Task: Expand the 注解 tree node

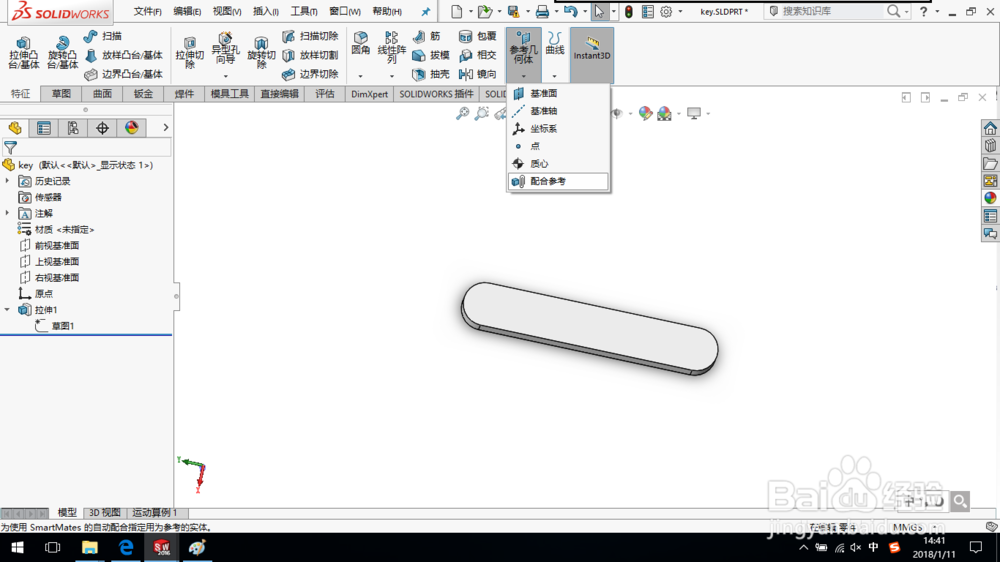Action: click(8, 213)
